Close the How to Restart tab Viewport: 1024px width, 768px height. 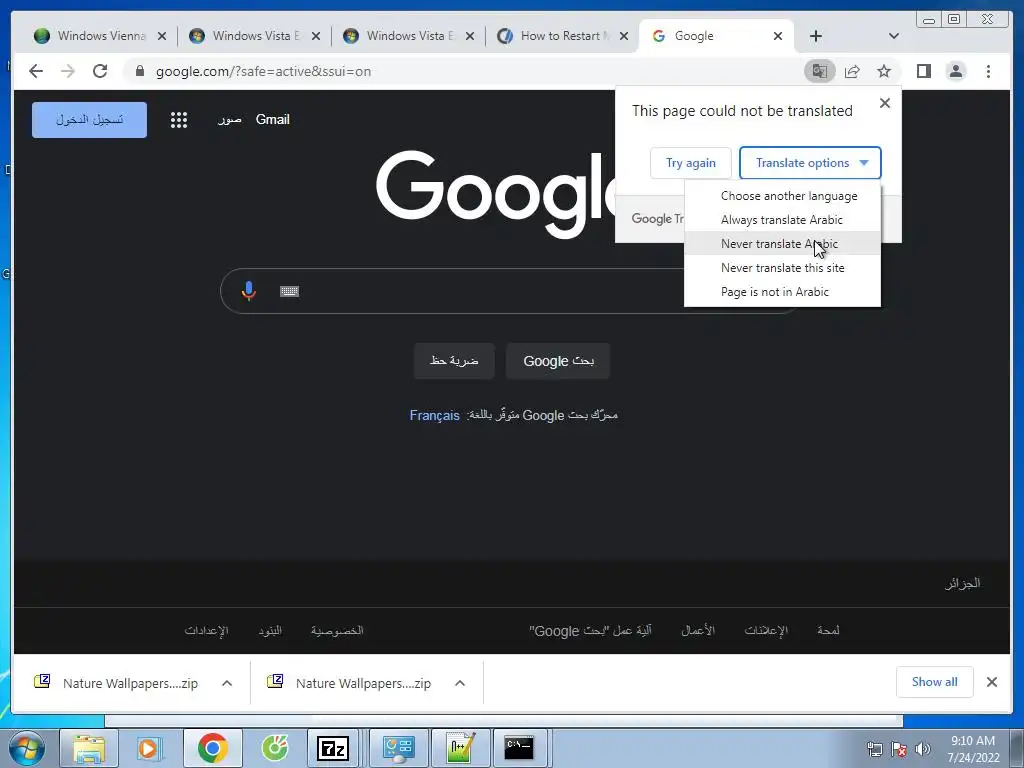(x=624, y=36)
